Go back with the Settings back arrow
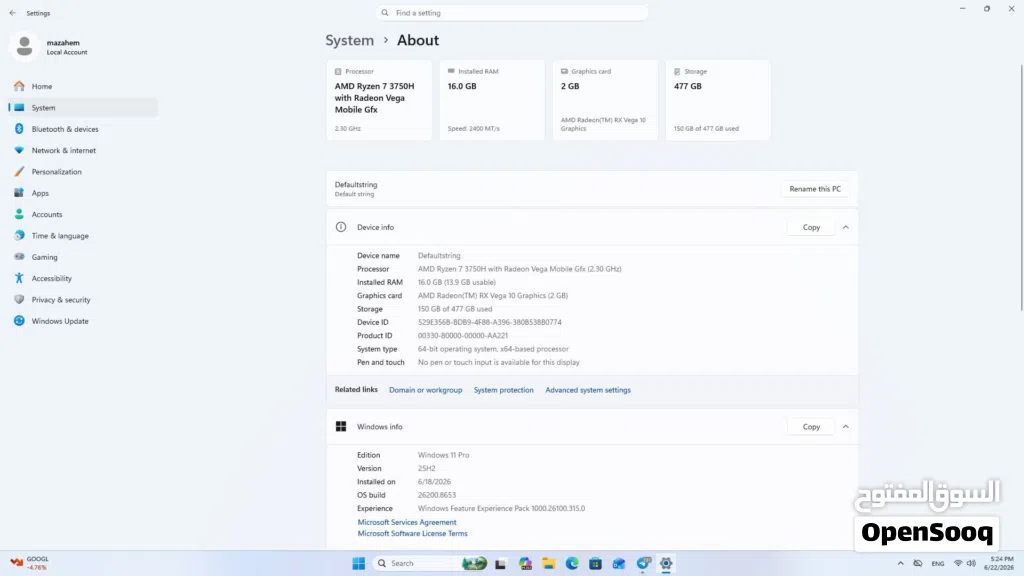1024x576 pixels. coord(12,13)
